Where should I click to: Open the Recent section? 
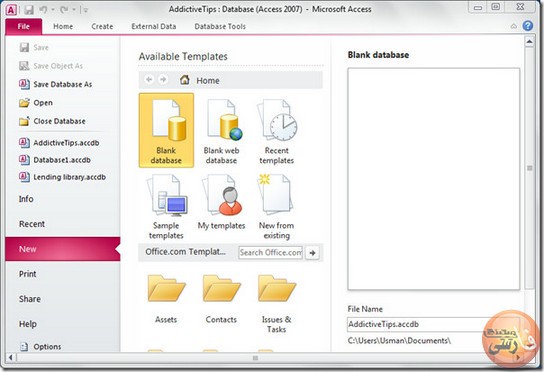[x=32, y=224]
